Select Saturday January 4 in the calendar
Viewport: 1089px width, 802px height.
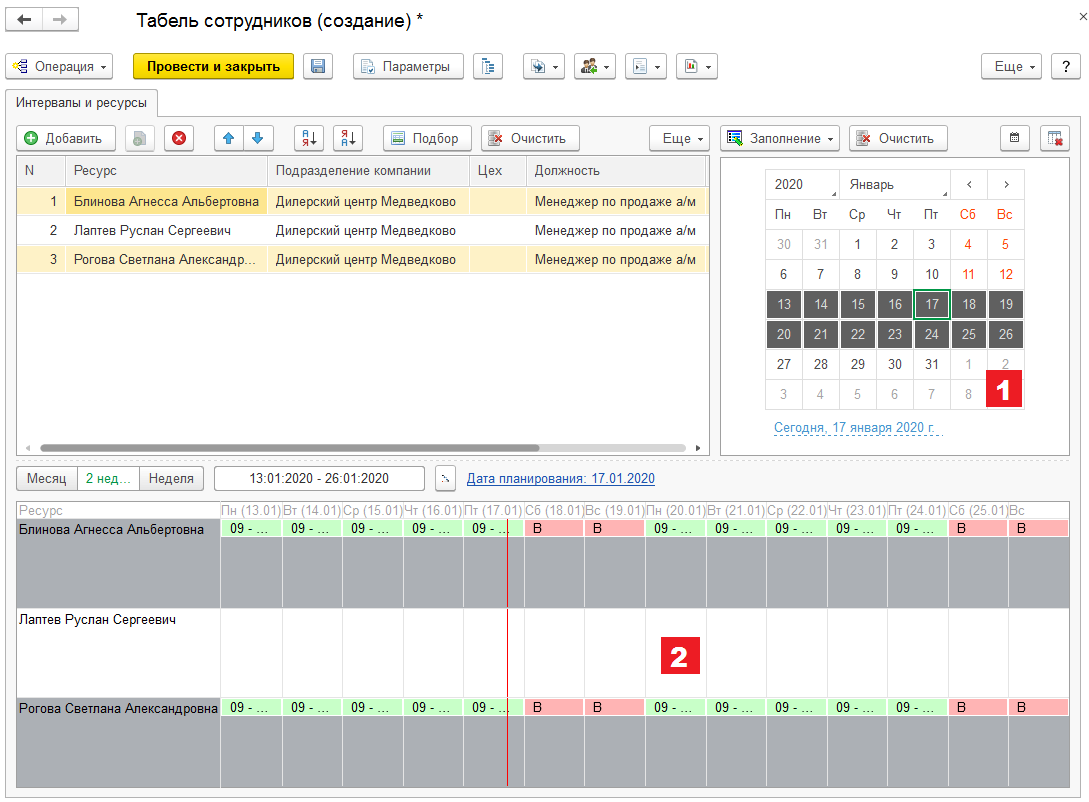pos(968,244)
